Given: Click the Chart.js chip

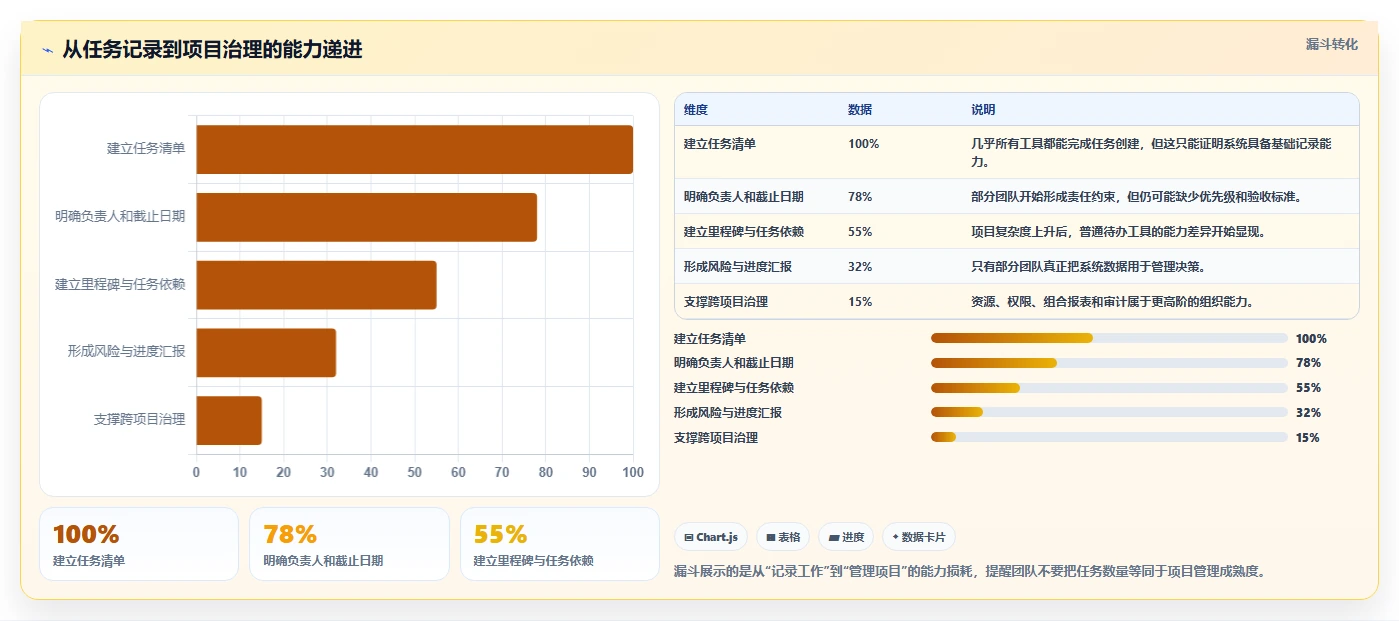Looking at the screenshot, I should pos(711,537).
